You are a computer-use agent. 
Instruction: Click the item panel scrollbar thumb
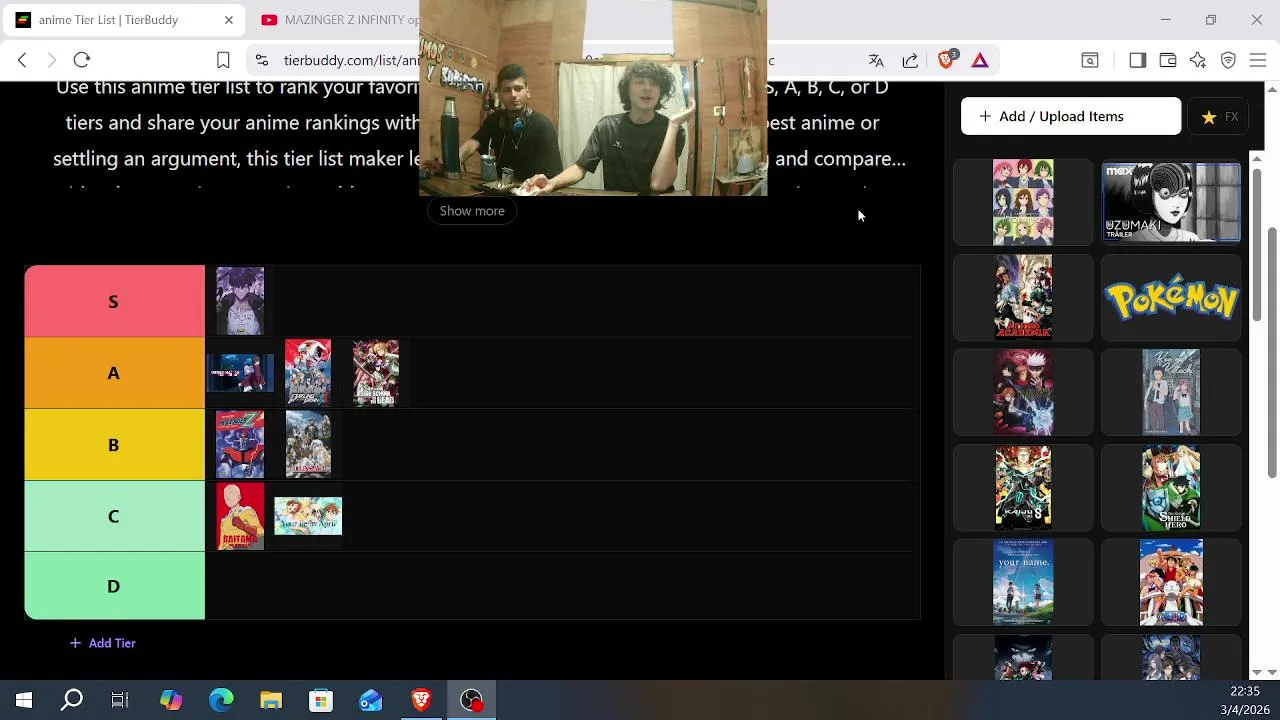[1258, 244]
